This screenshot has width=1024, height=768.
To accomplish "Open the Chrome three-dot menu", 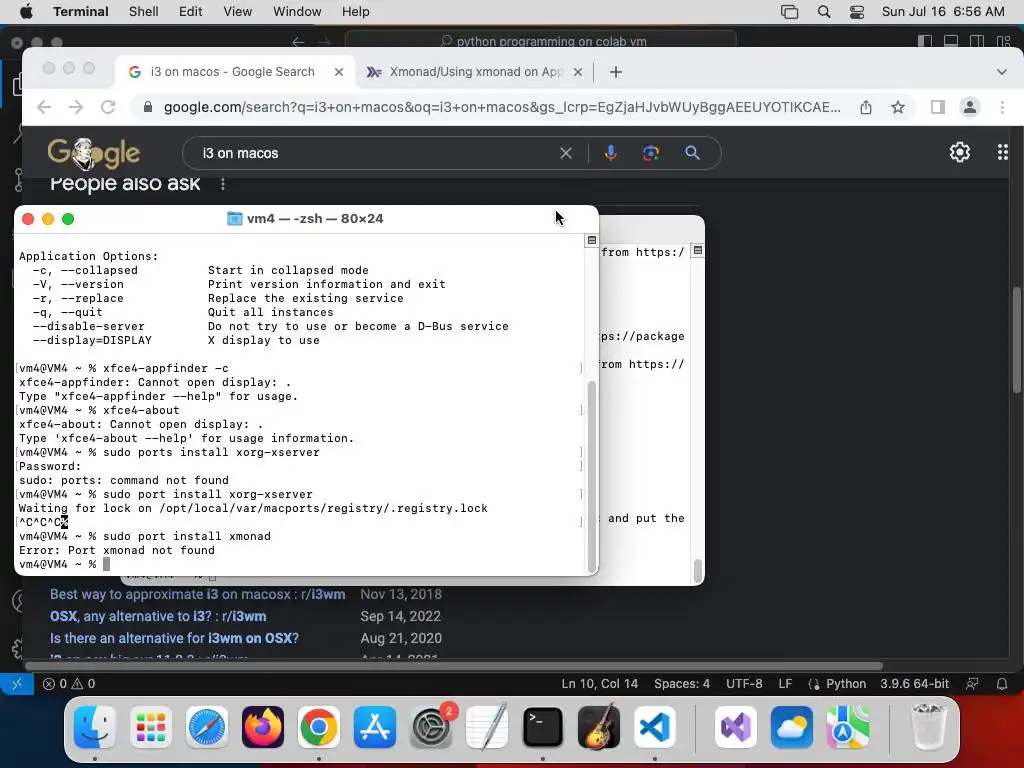I will [x=1002, y=107].
